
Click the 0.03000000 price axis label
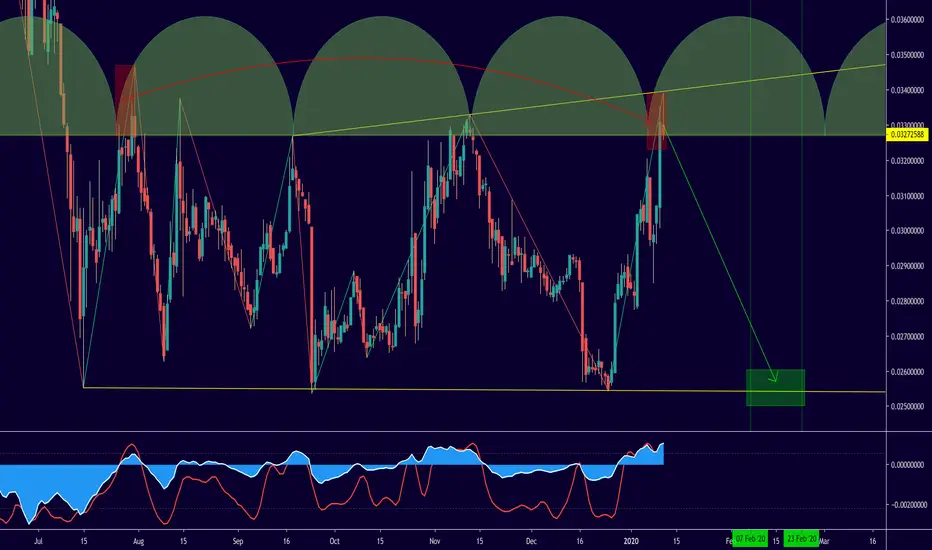907,231
